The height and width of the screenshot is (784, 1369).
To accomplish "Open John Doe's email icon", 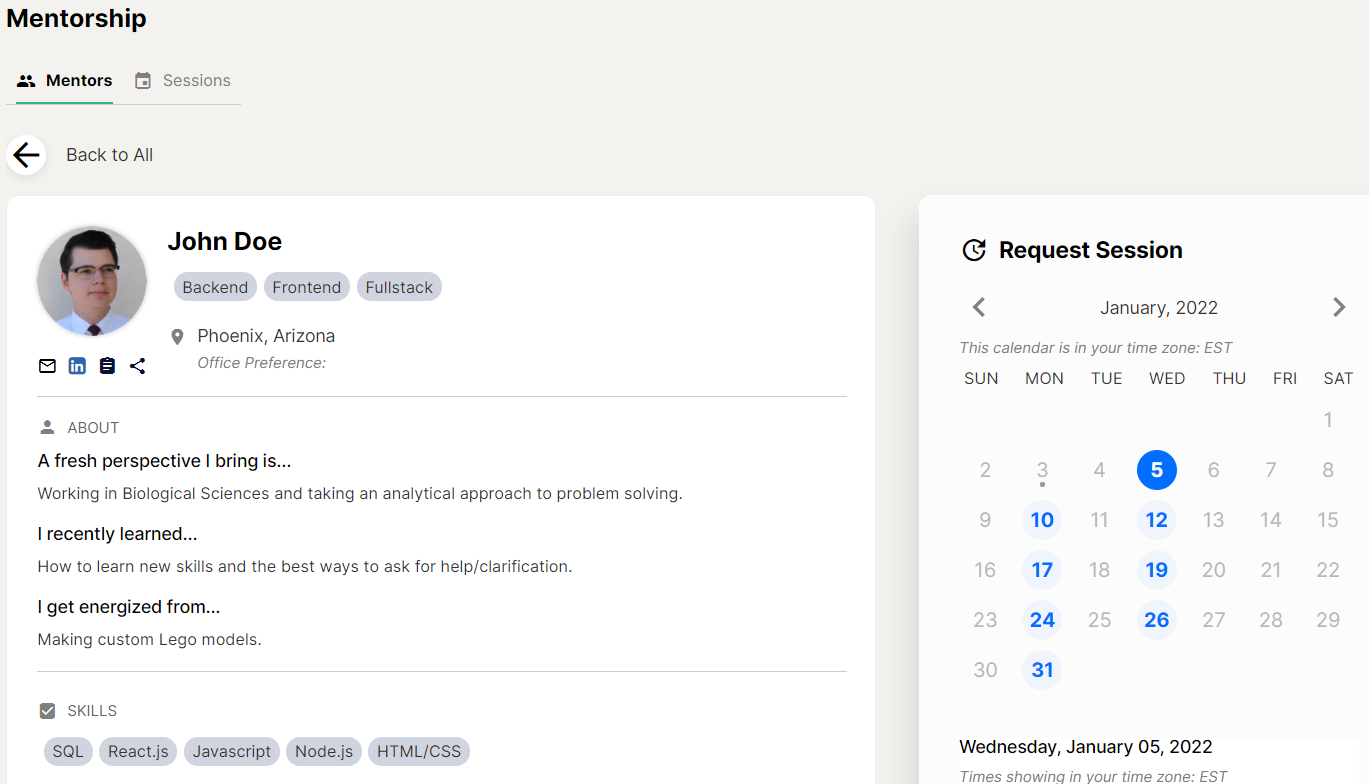I will pos(47,366).
